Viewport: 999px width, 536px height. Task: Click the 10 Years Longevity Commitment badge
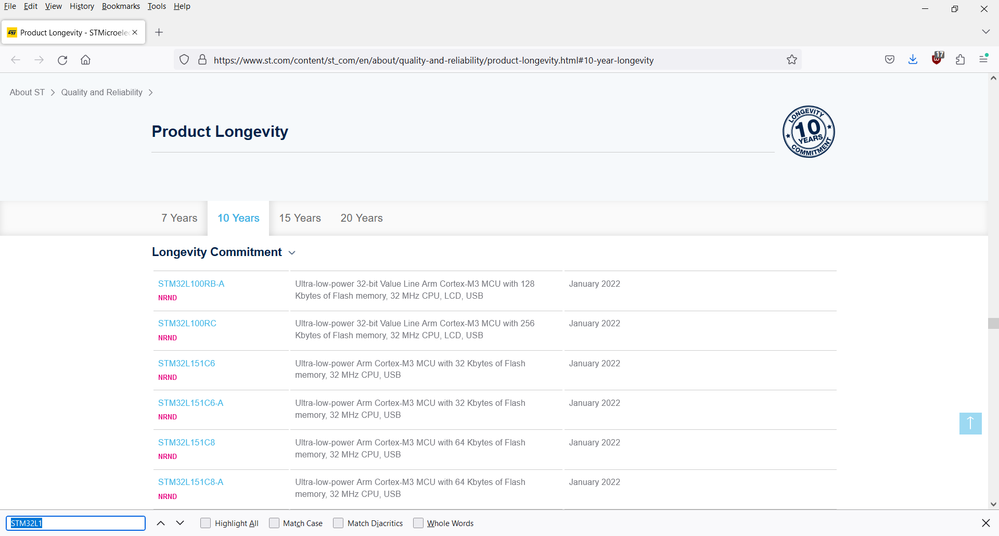[x=809, y=132]
